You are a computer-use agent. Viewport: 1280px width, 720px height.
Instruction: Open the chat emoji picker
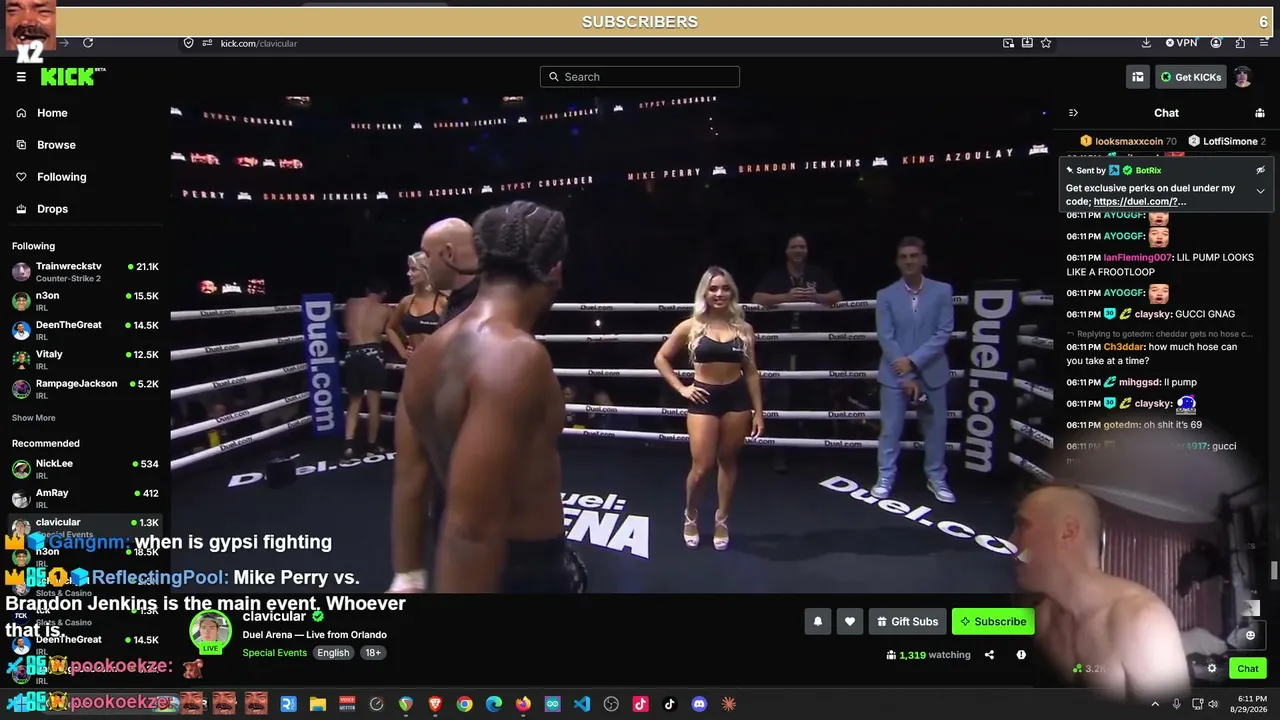point(1250,635)
